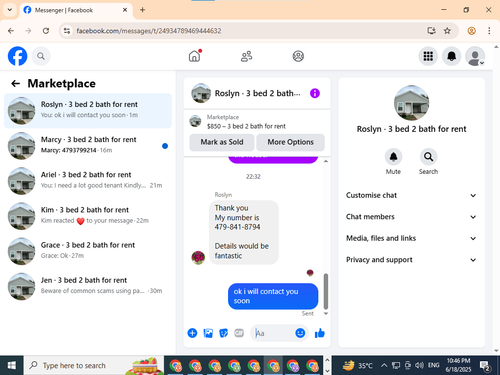500x375 pixels.
Task: Open the $850 – 3 bed 2 bath listing link
Action: (246, 126)
